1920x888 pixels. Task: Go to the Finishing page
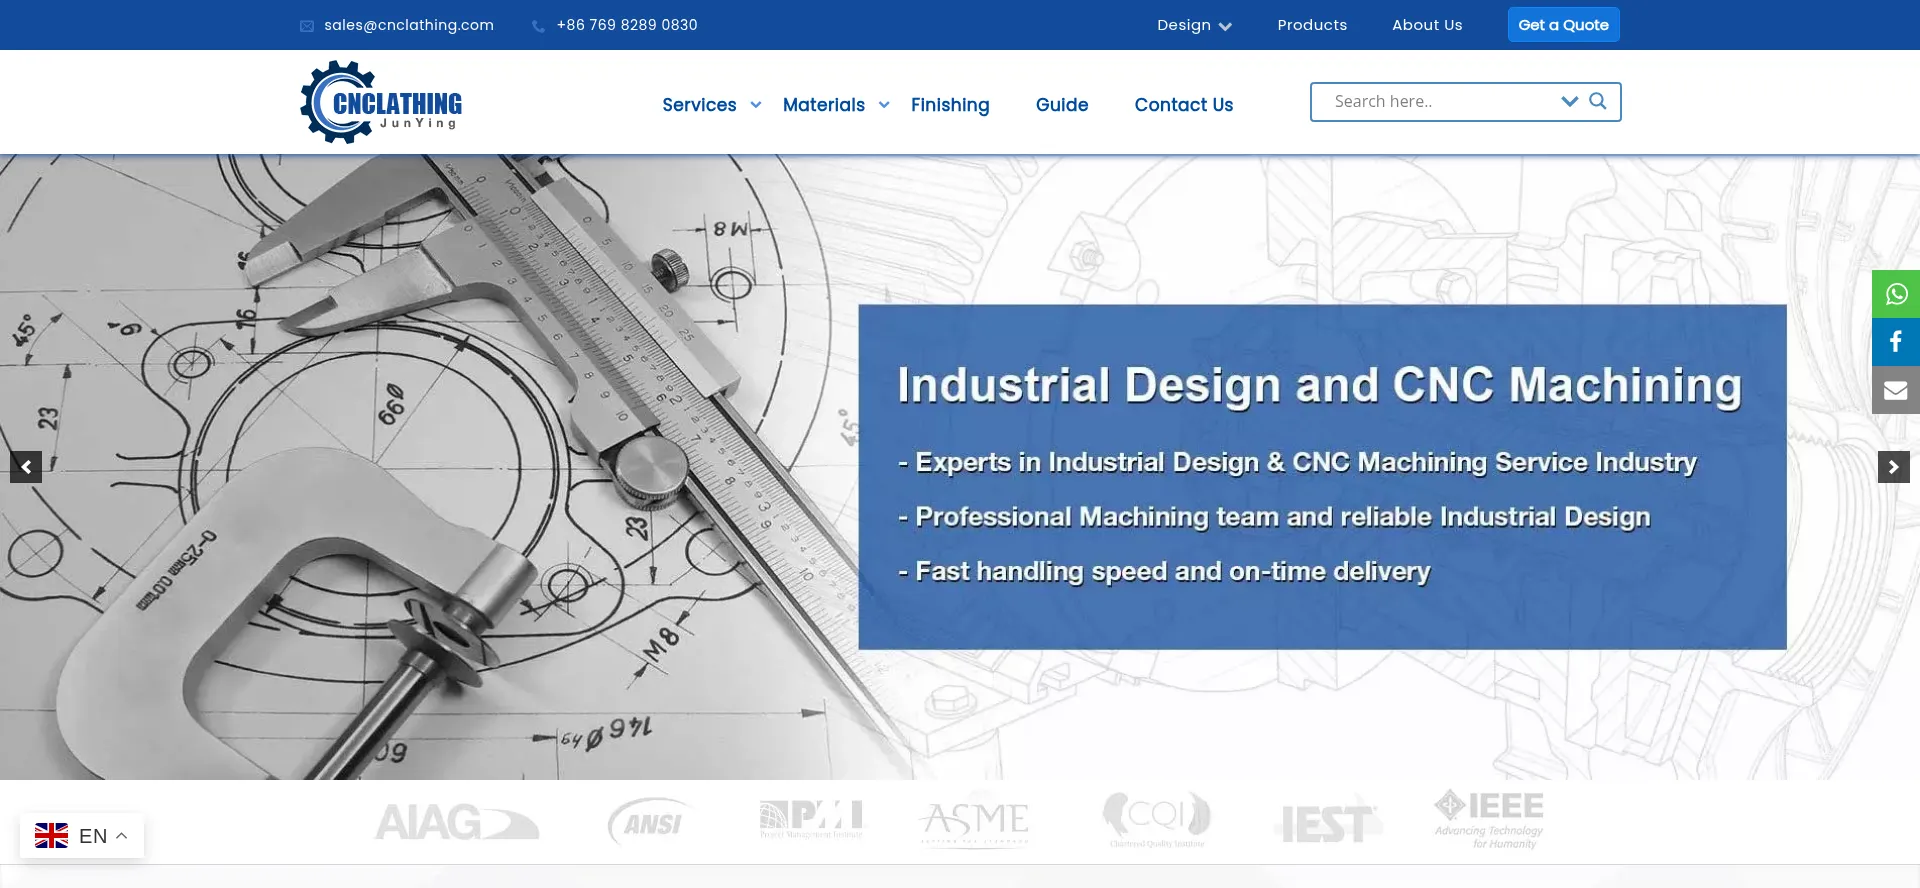pyautogui.click(x=950, y=105)
